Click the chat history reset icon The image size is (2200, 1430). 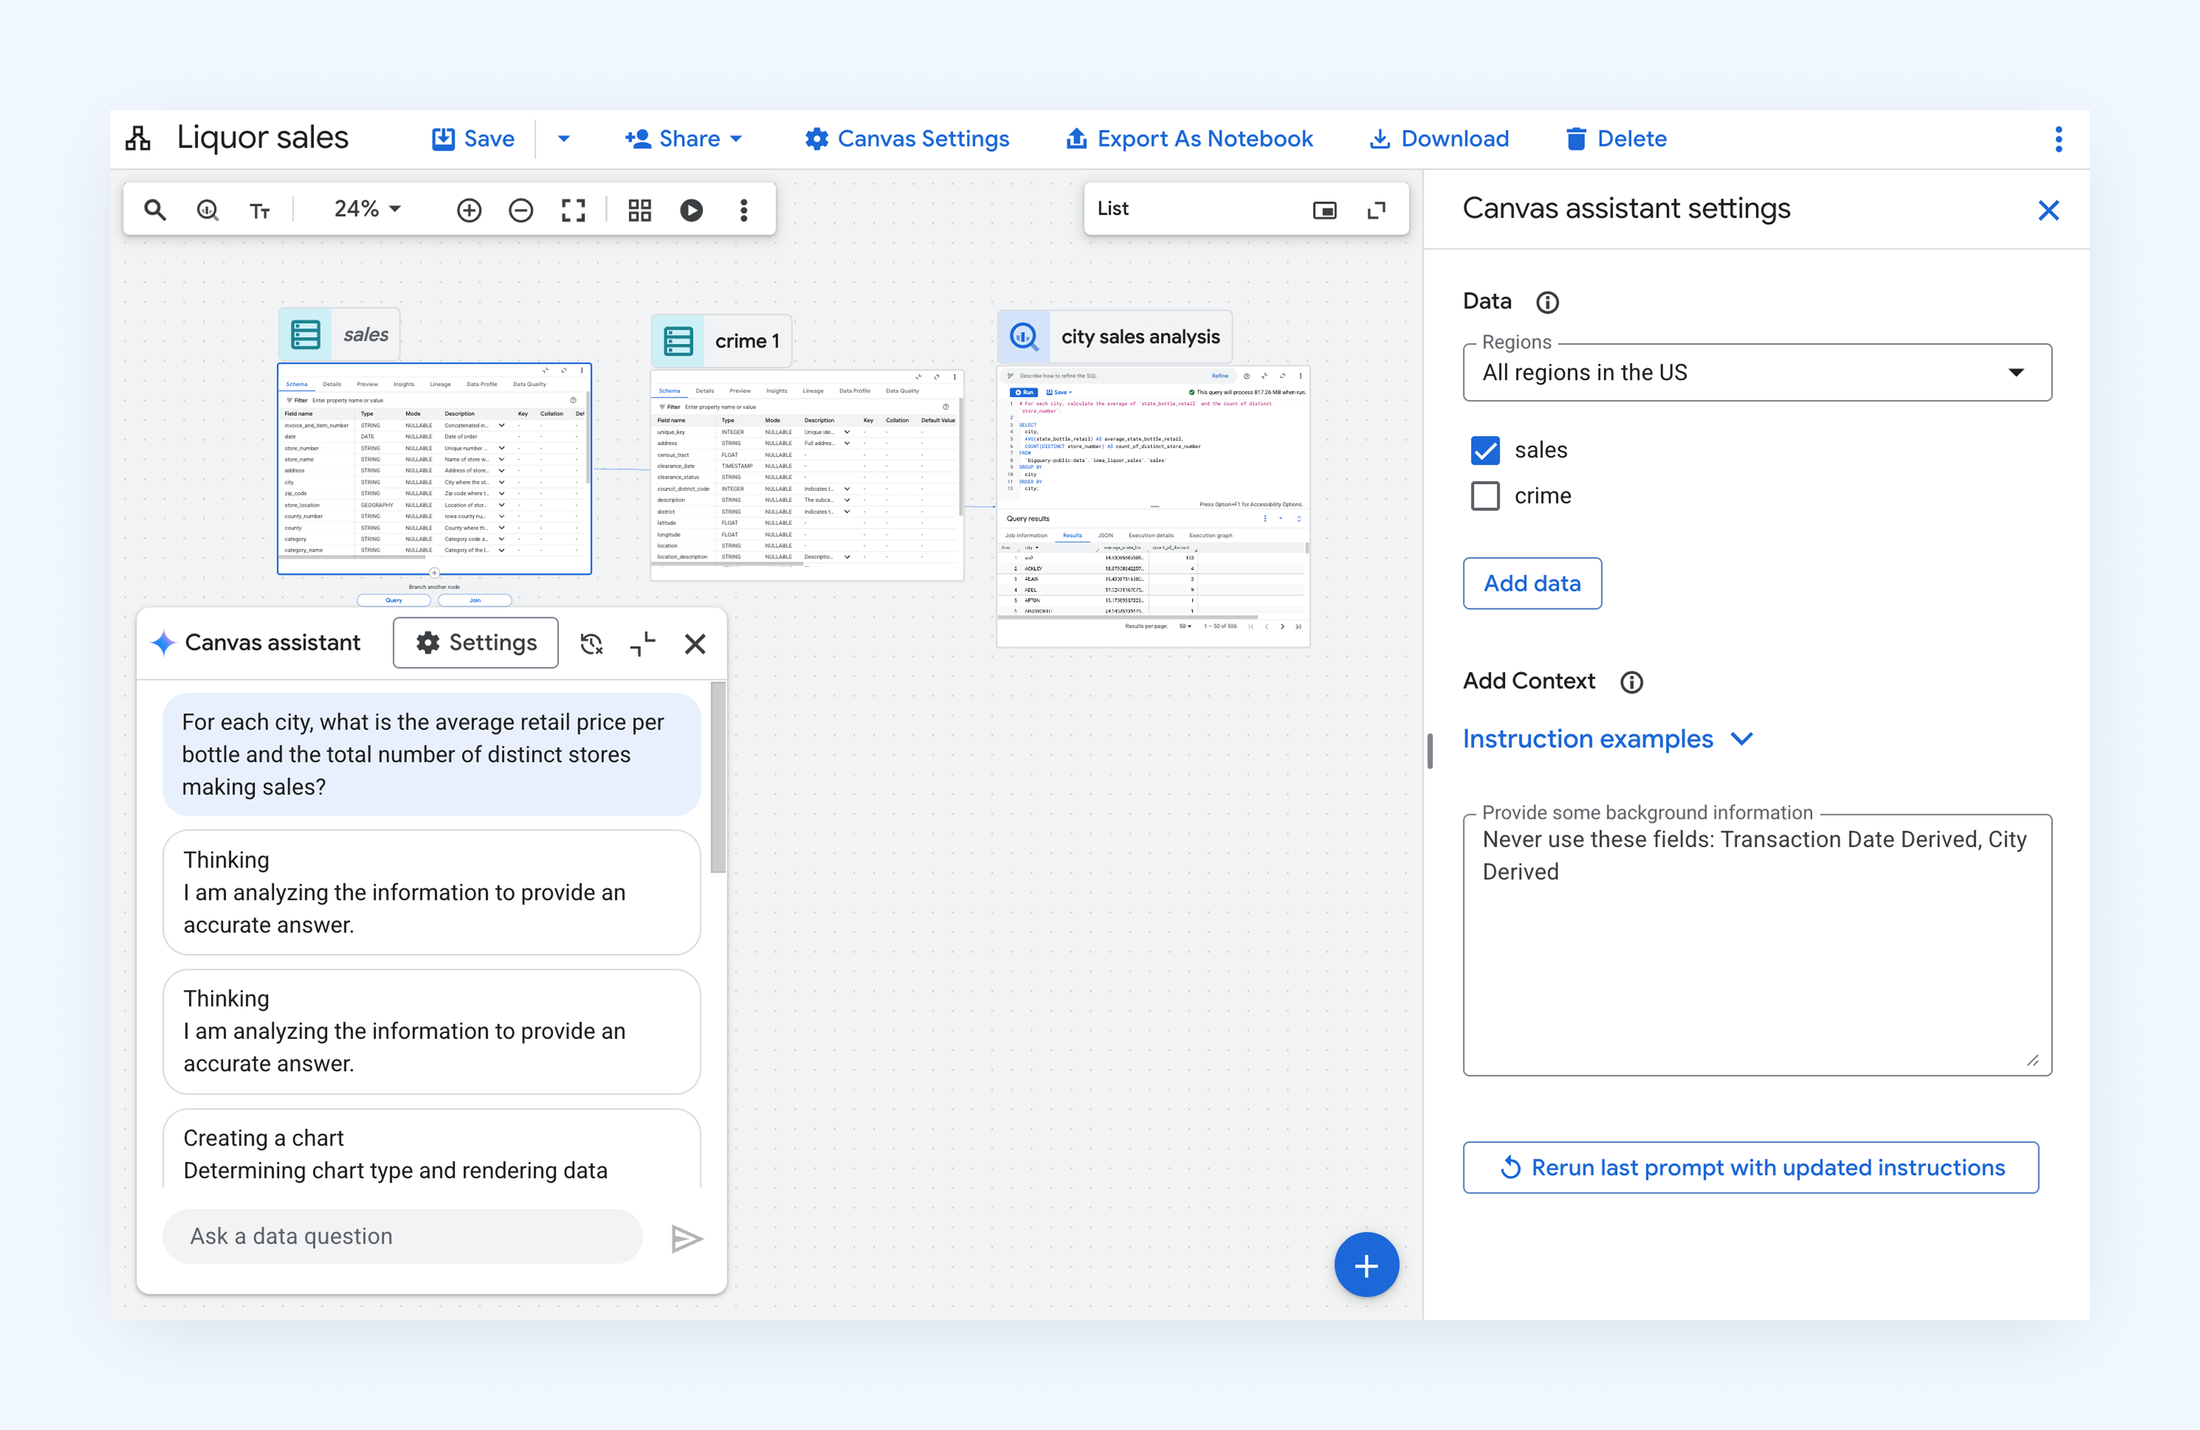591,643
